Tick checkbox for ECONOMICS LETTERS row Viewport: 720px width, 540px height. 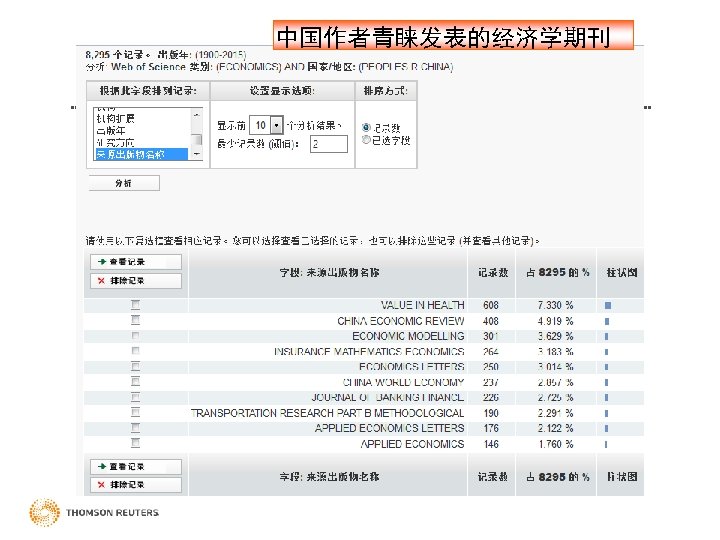click(135, 366)
